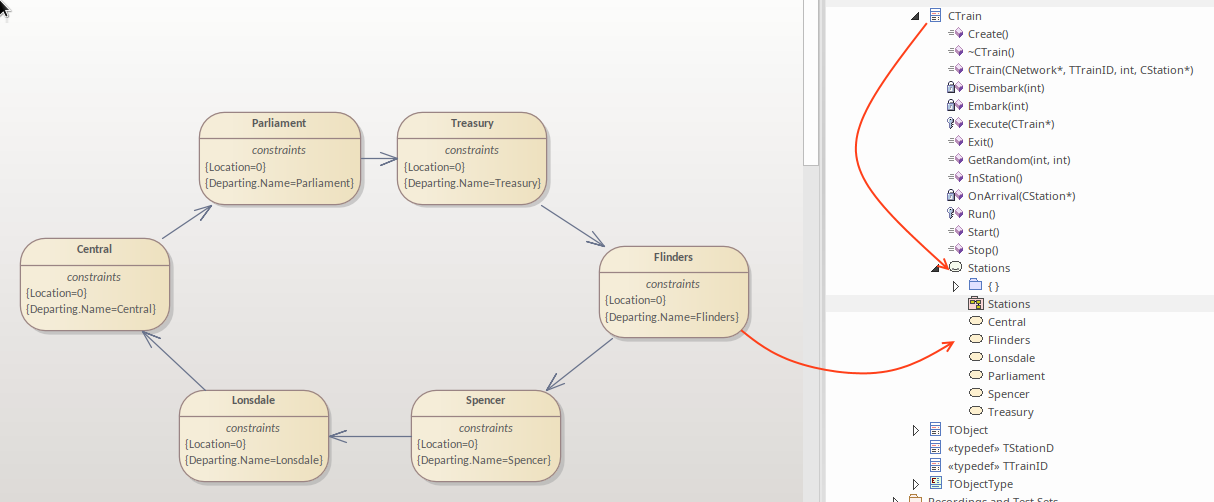Collapse the CTrain class node

coord(915,16)
